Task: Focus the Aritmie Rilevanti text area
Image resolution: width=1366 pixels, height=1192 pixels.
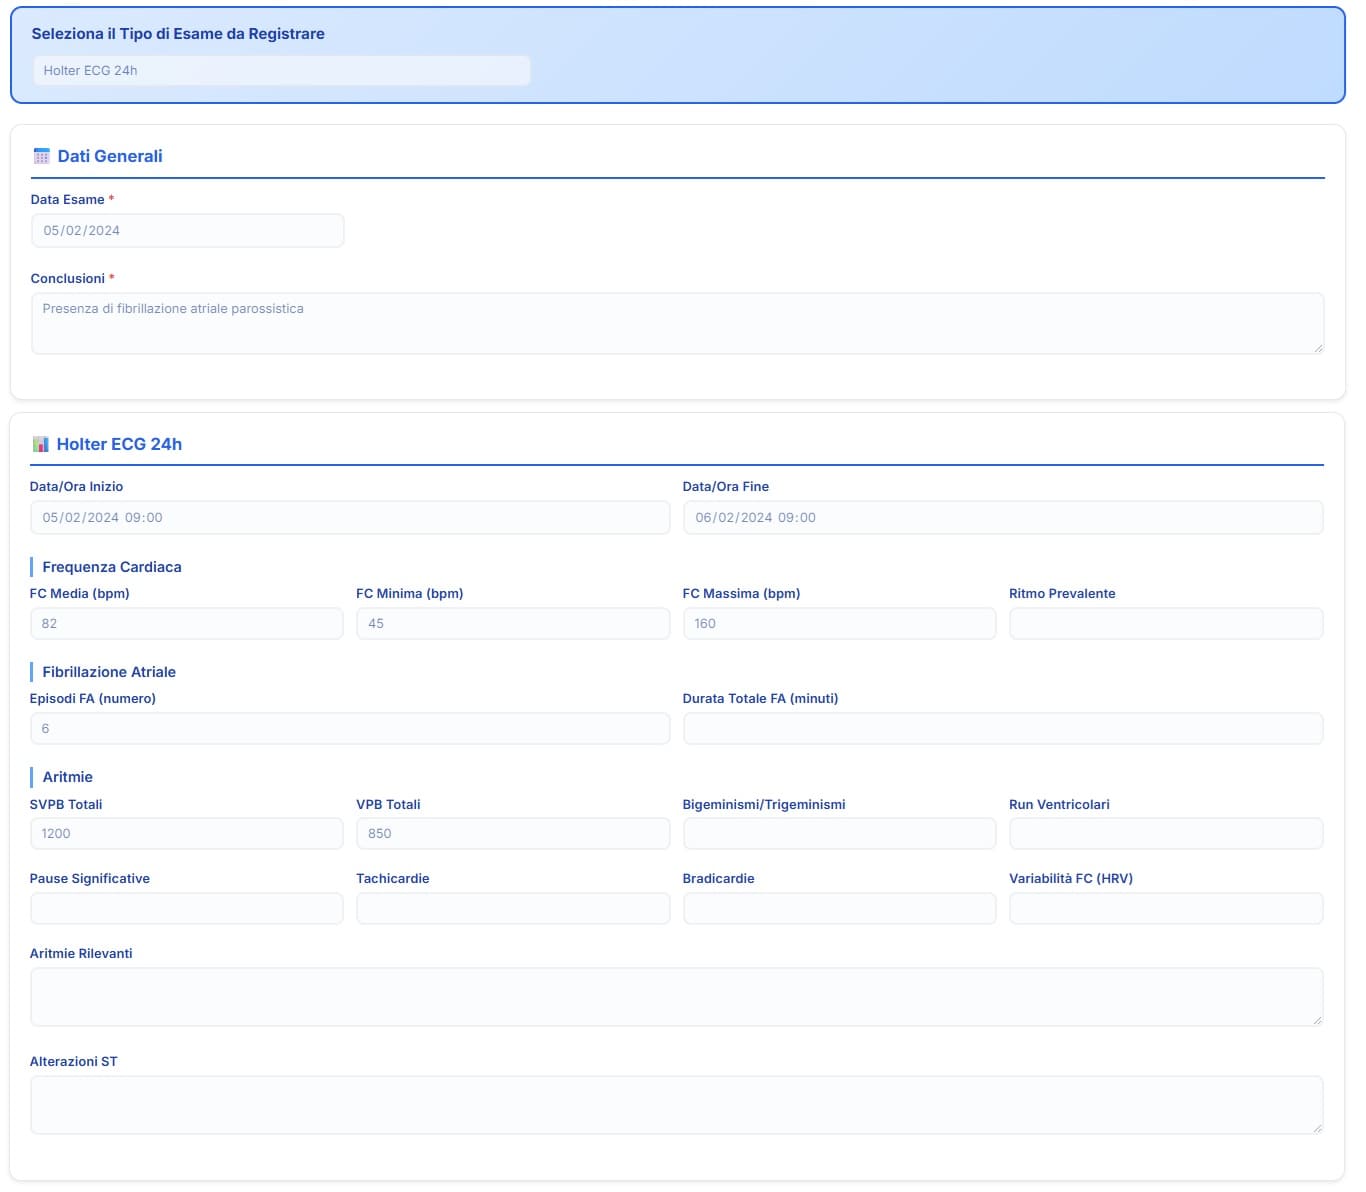Action: pos(677,997)
